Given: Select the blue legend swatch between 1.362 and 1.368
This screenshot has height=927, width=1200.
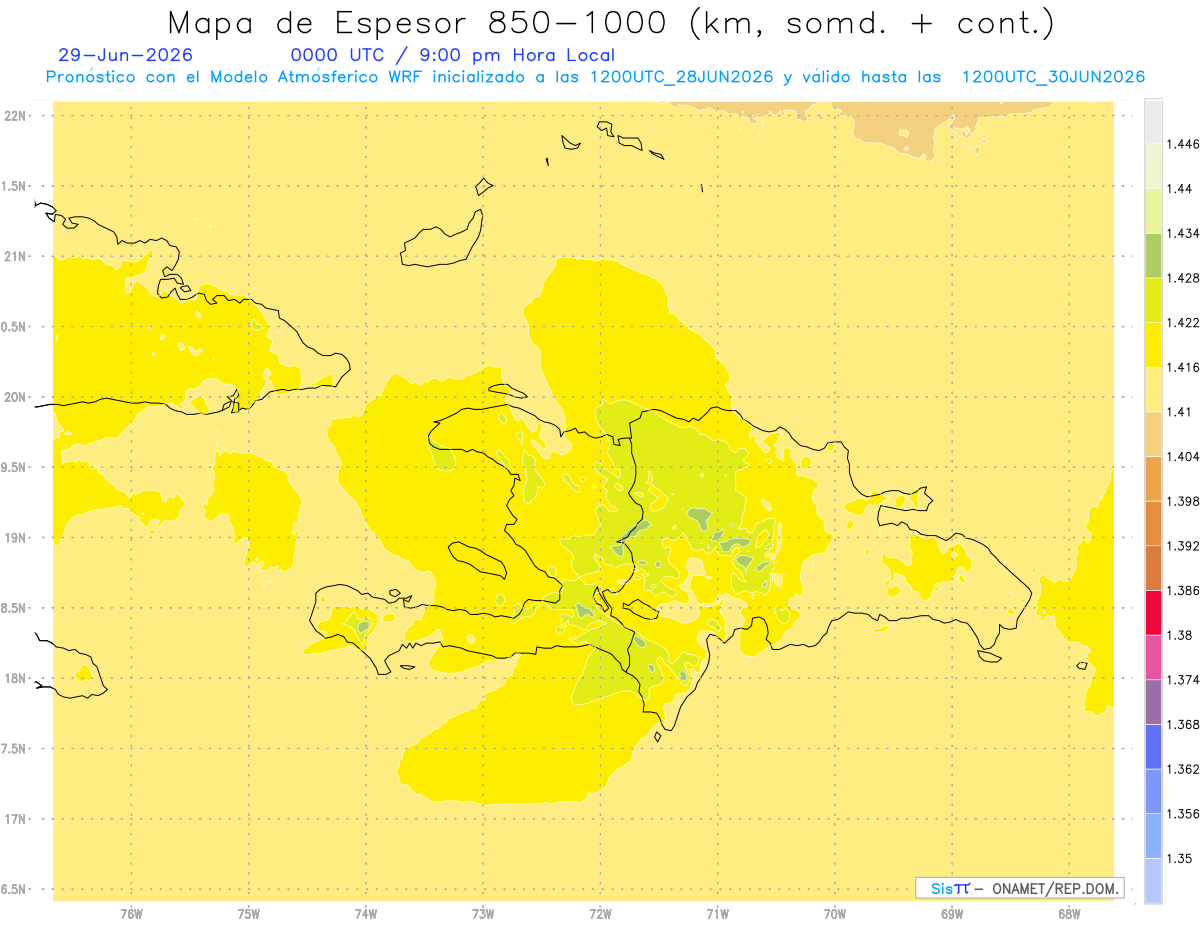Looking at the screenshot, I should pyautogui.click(x=1153, y=746).
